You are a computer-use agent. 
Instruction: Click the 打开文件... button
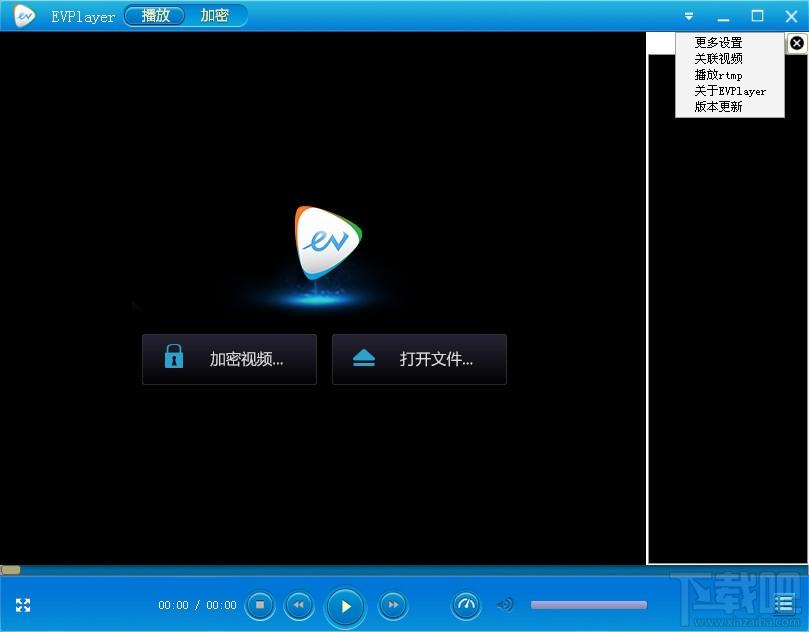pos(419,359)
